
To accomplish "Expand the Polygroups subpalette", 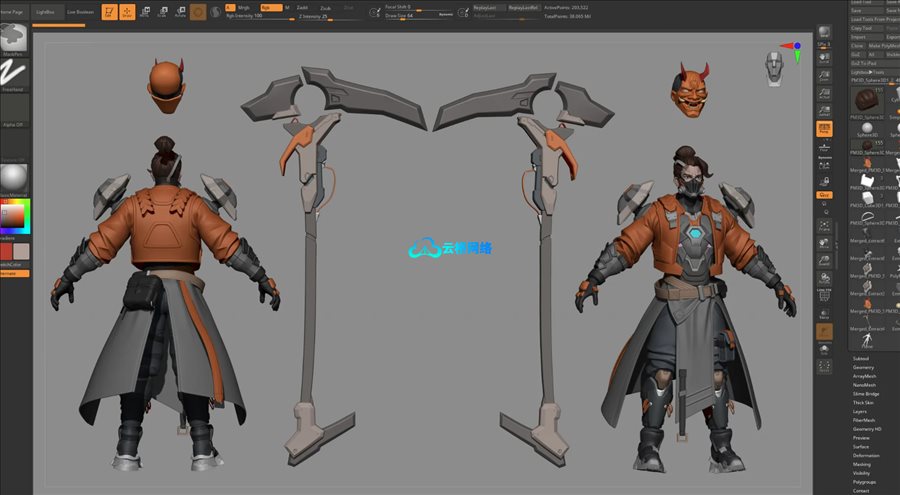I will (x=864, y=482).
